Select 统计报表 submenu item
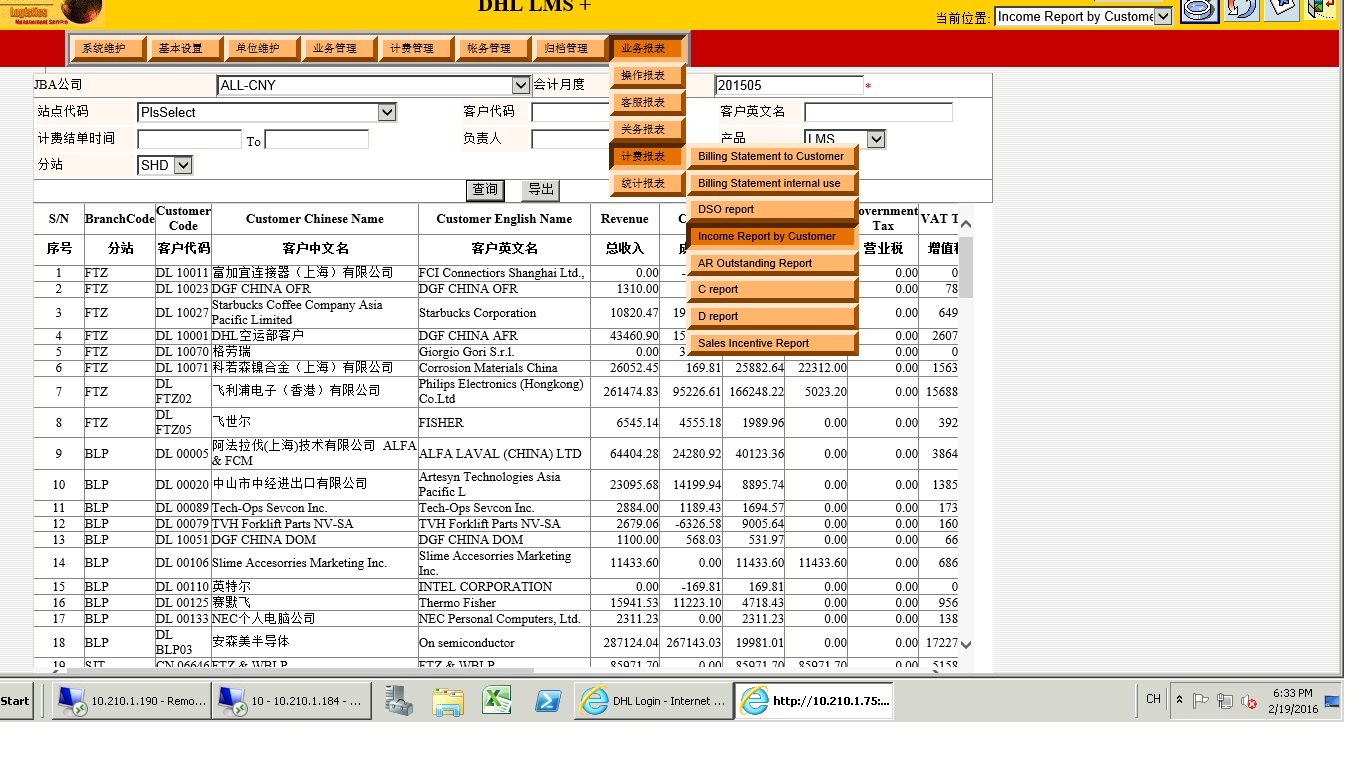 pyautogui.click(x=647, y=184)
